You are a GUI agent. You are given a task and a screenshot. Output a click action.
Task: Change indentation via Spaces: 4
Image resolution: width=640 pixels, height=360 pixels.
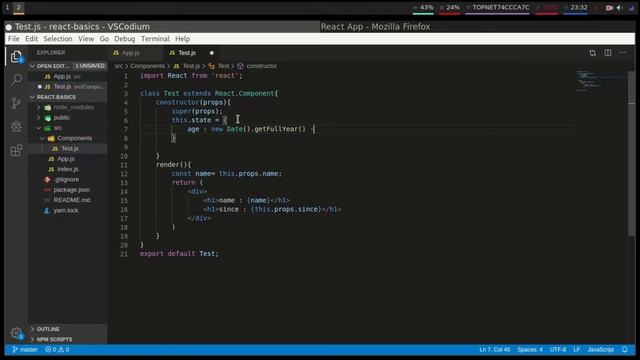click(530, 349)
